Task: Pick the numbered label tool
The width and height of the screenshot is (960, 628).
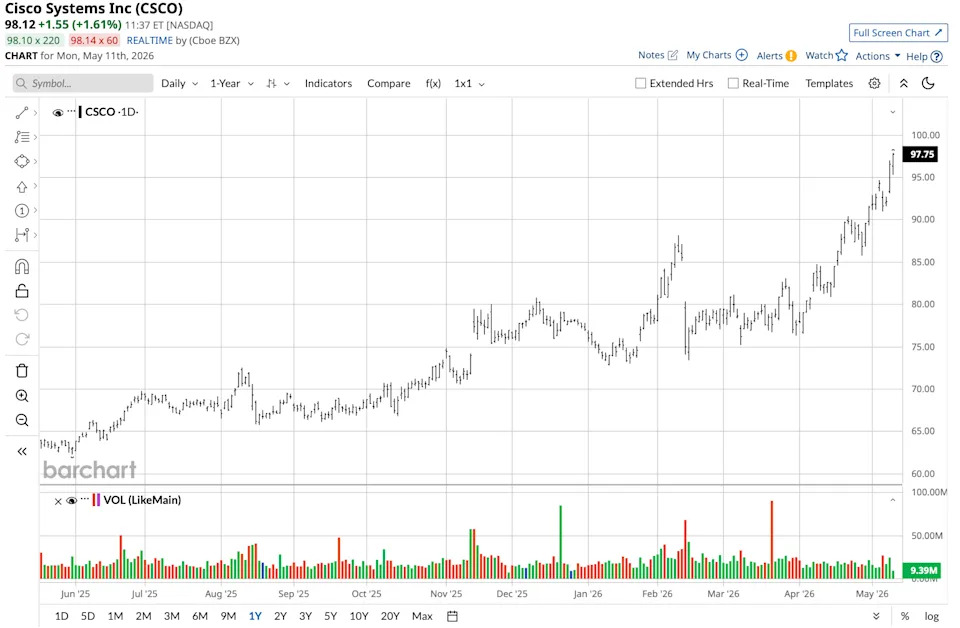Action: [22, 211]
